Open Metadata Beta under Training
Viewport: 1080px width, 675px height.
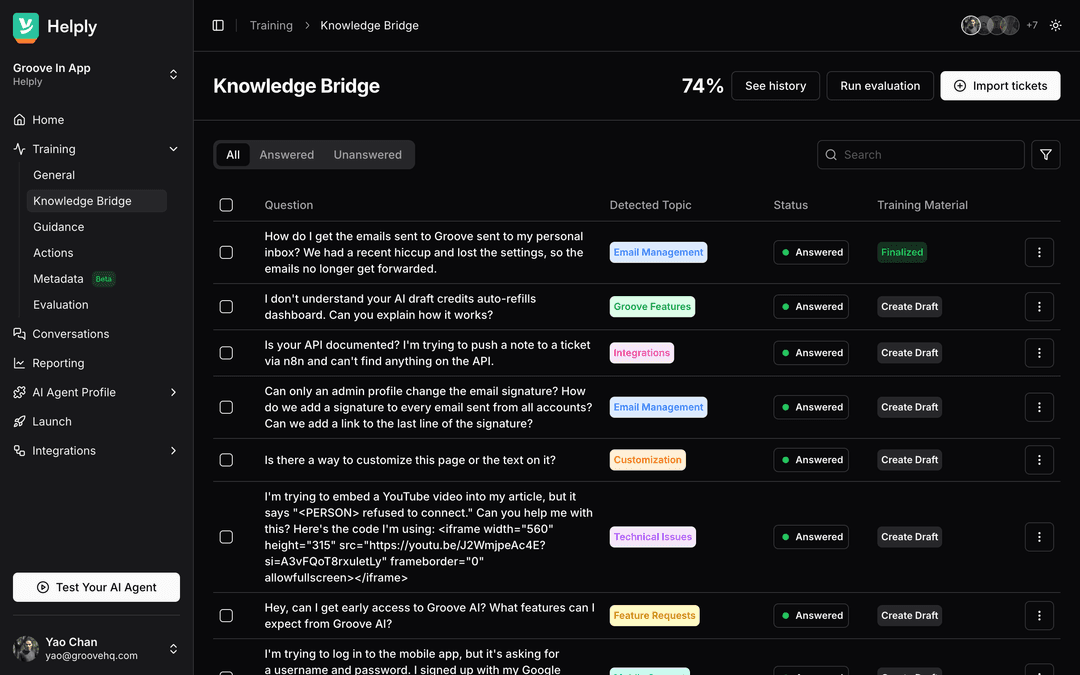pyautogui.click(x=96, y=279)
